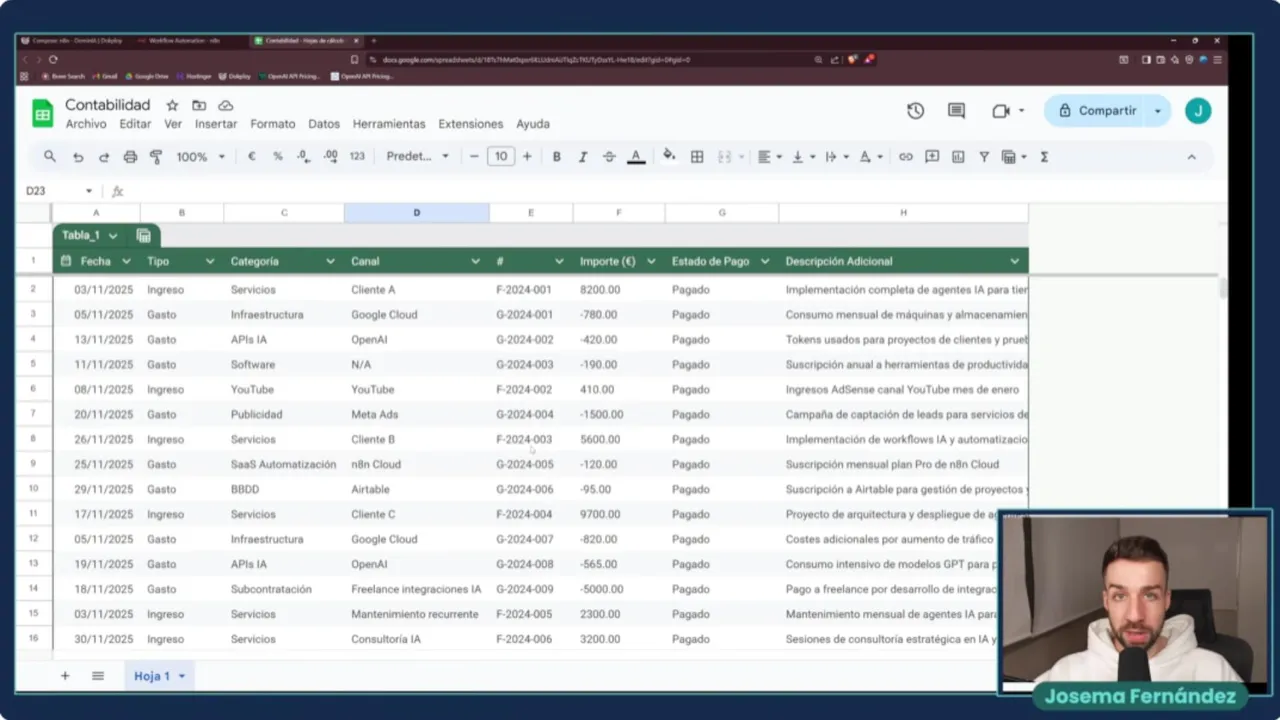
Task: Open horizontal align options
Action: [768, 157]
